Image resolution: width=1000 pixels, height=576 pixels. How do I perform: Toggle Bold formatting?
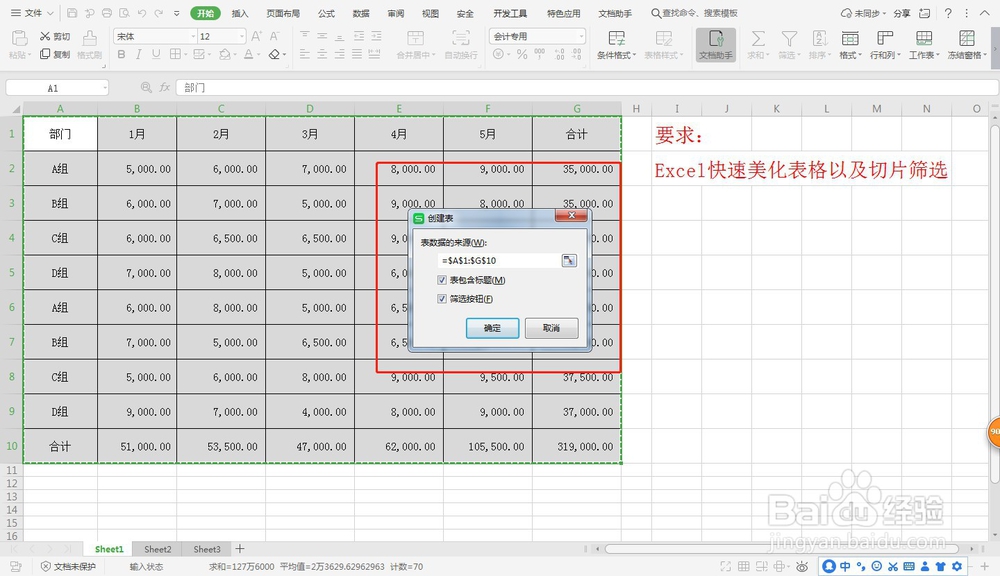(x=121, y=55)
